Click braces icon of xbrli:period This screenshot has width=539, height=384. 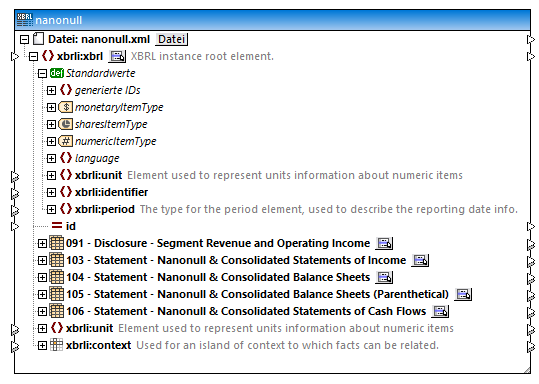point(66,209)
